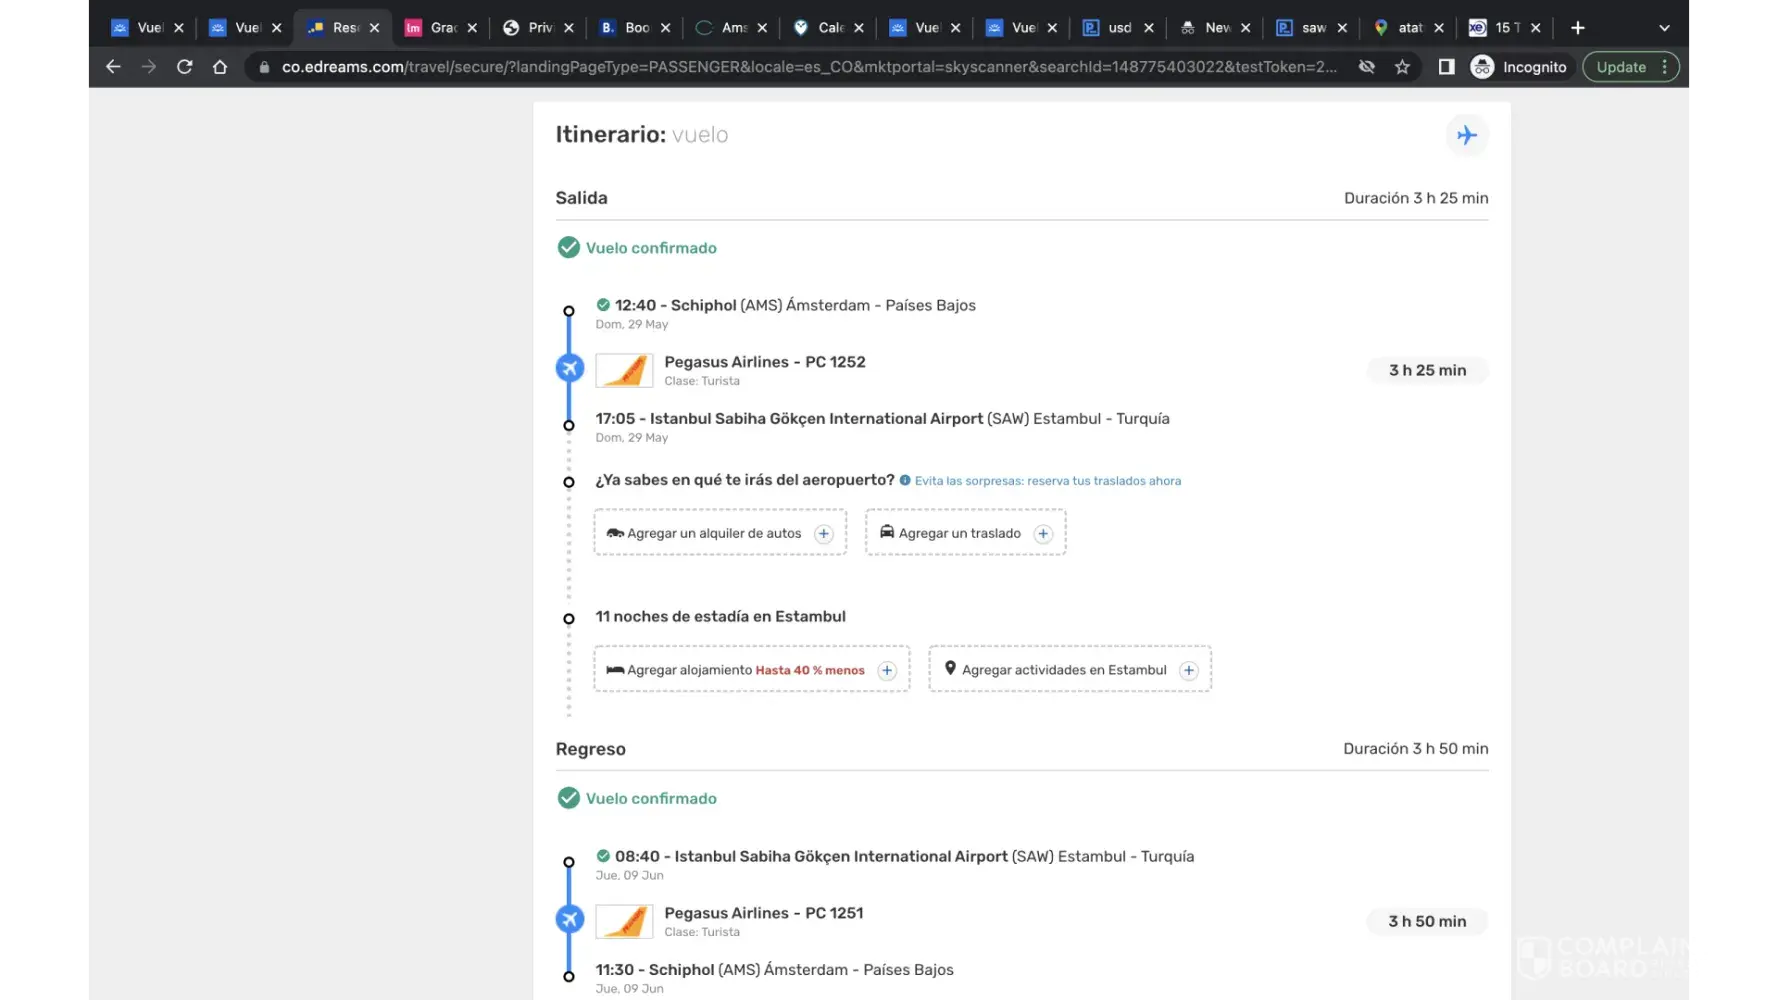Navigate back with the back arrow
The height and width of the screenshot is (1000, 1778).
pyautogui.click(x=113, y=67)
